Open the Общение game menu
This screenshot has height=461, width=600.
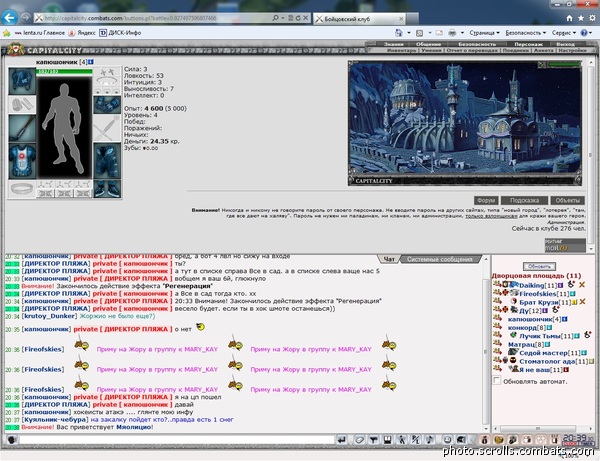tap(428, 44)
